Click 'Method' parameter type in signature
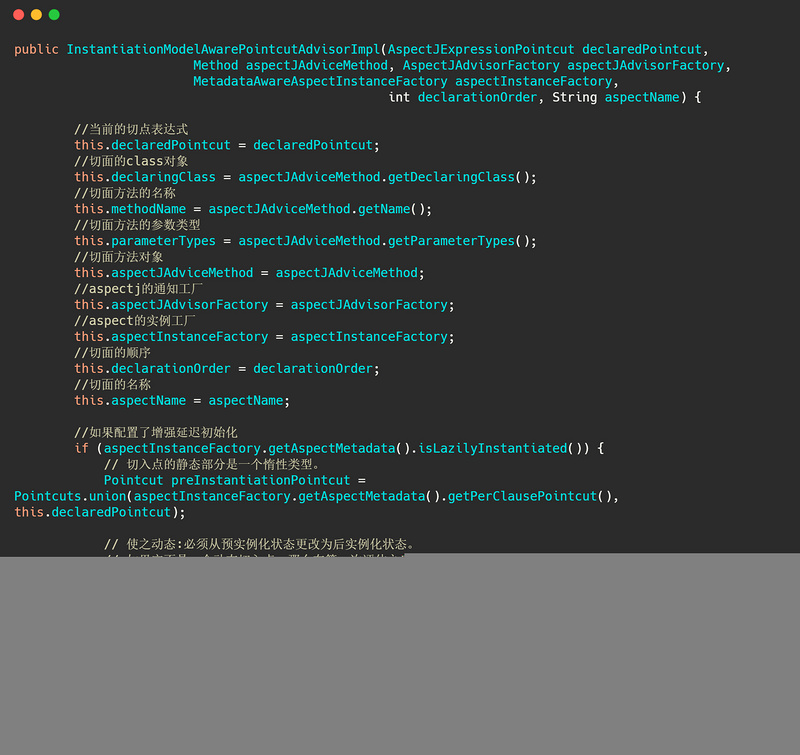800x755 pixels. coord(215,65)
